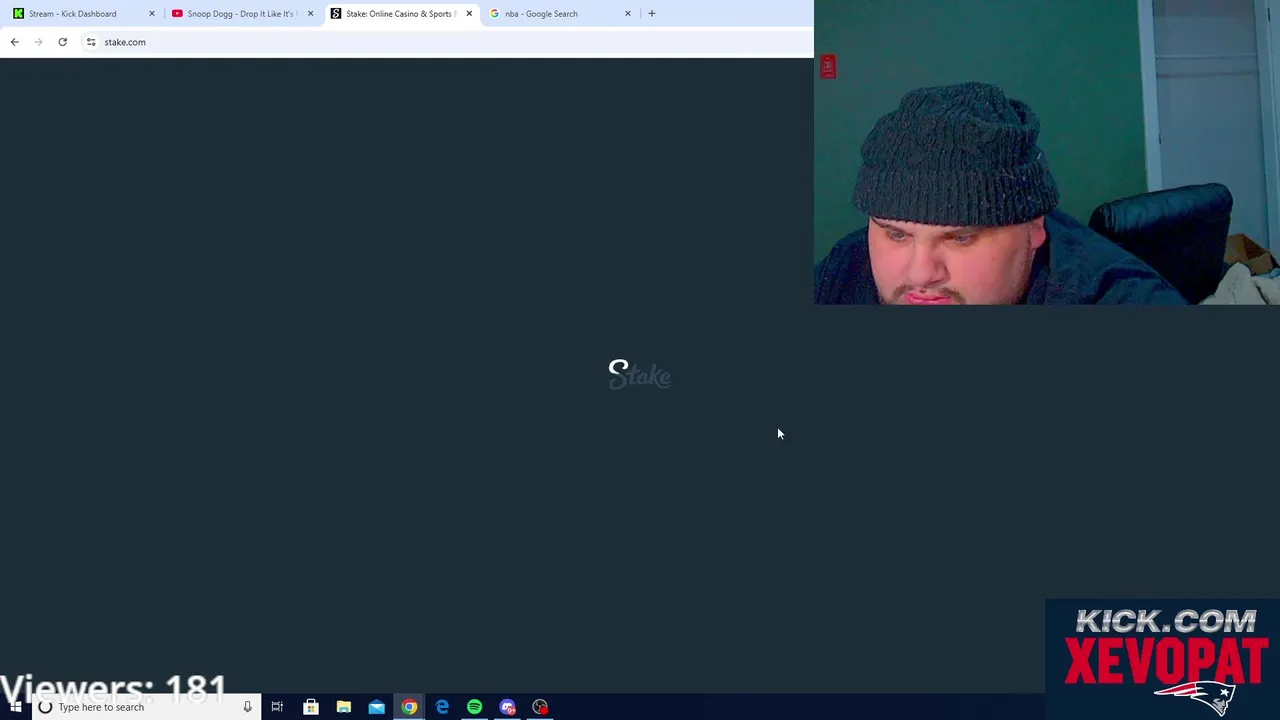Switch to the nba - Google Search tab

click(x=558, y=14)
